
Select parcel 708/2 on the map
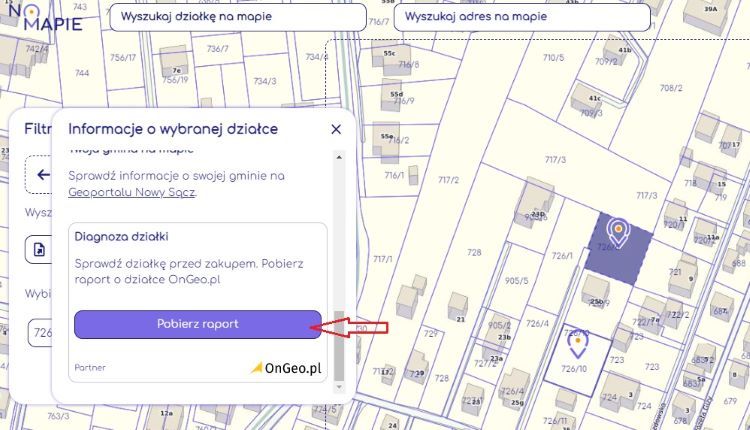[671, 88]
